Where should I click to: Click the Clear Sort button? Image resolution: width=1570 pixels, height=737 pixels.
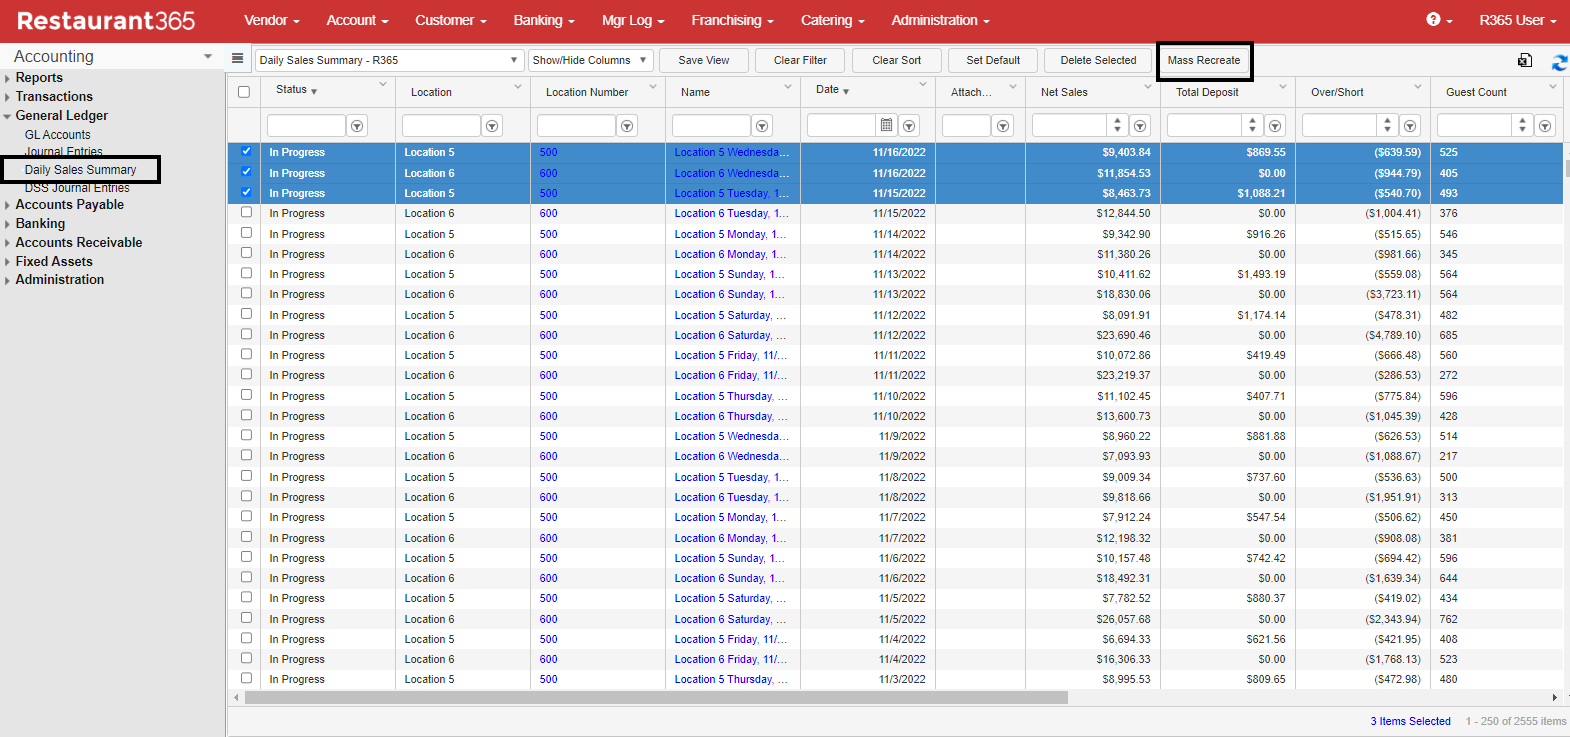[x=897, y=60]
